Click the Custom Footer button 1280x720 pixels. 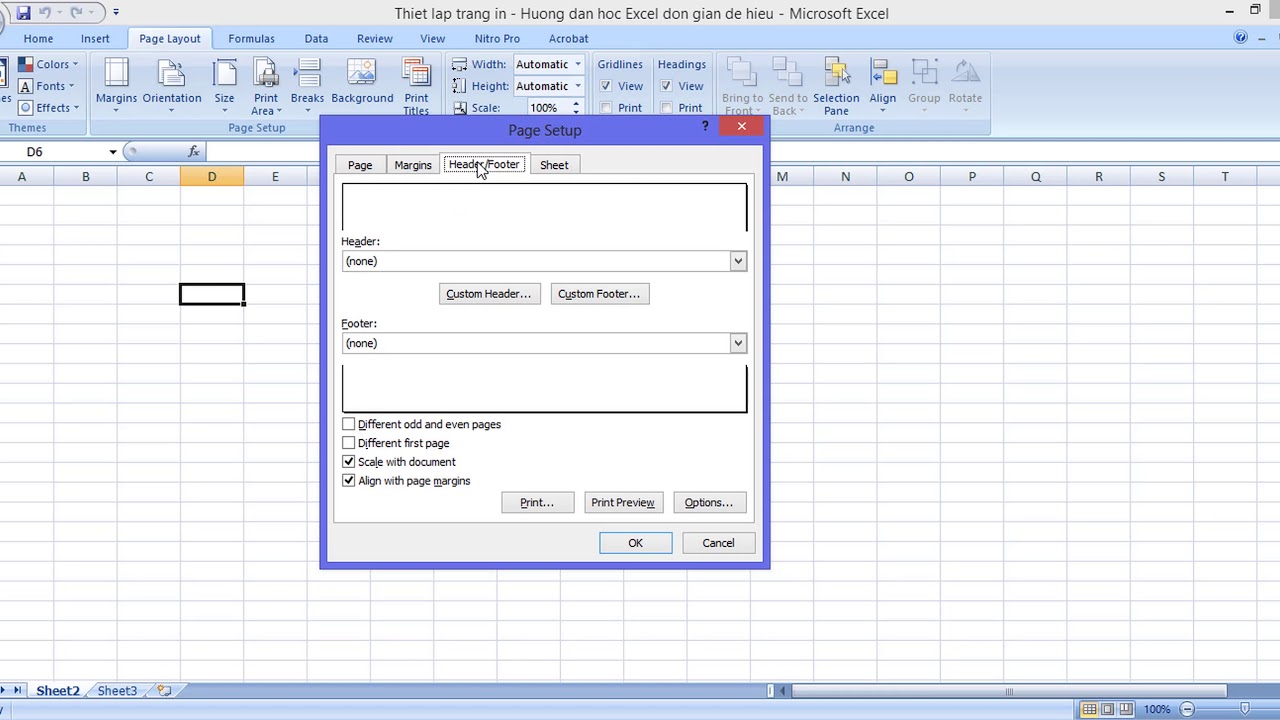pyautogui.click(x=599, y=294)
